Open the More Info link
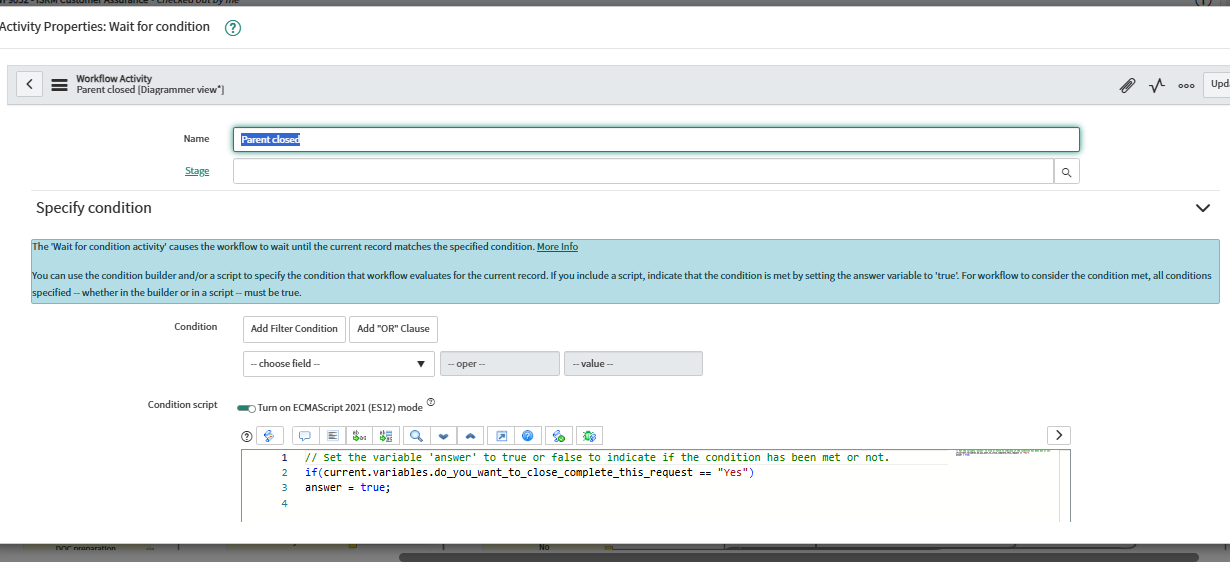Image resolution: width=1230 pixels, height=562 pixels. 557,247
